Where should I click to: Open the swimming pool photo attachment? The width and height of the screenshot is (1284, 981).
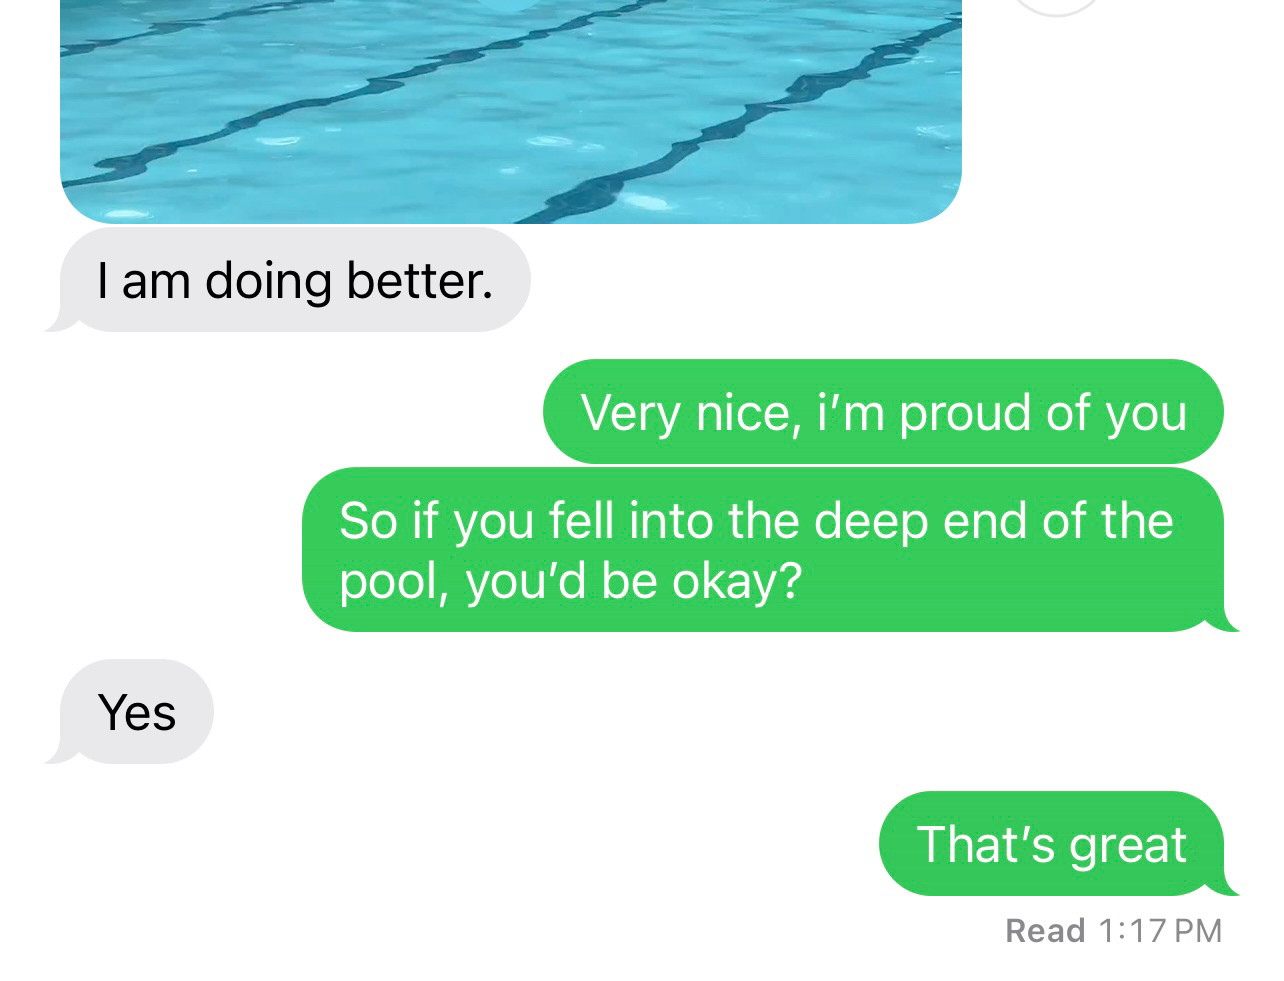coord(511,110)
